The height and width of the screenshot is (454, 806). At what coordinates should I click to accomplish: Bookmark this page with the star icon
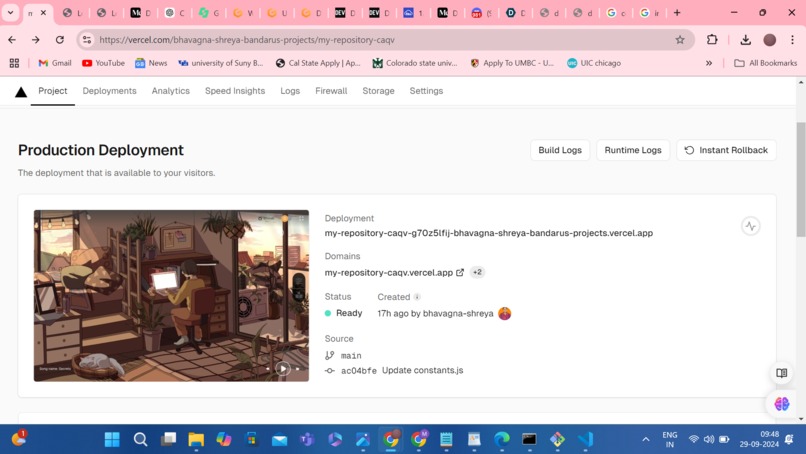(680, 40)
